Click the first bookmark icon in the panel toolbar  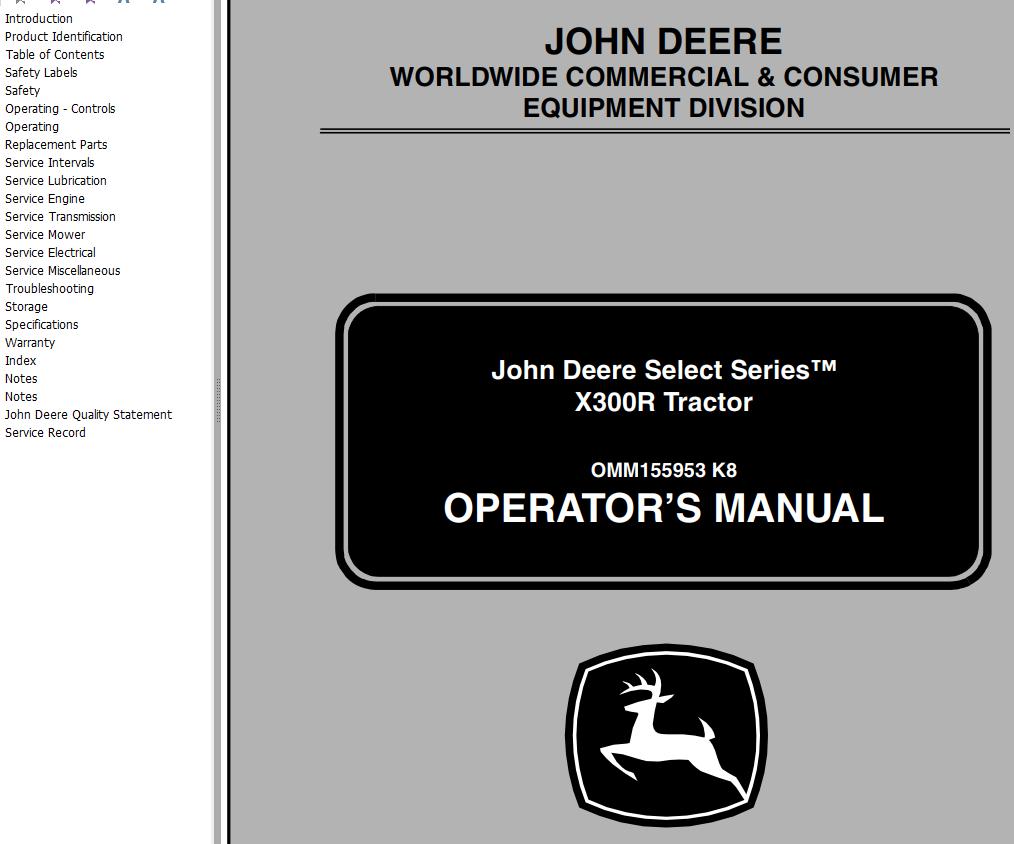(20, 3)
